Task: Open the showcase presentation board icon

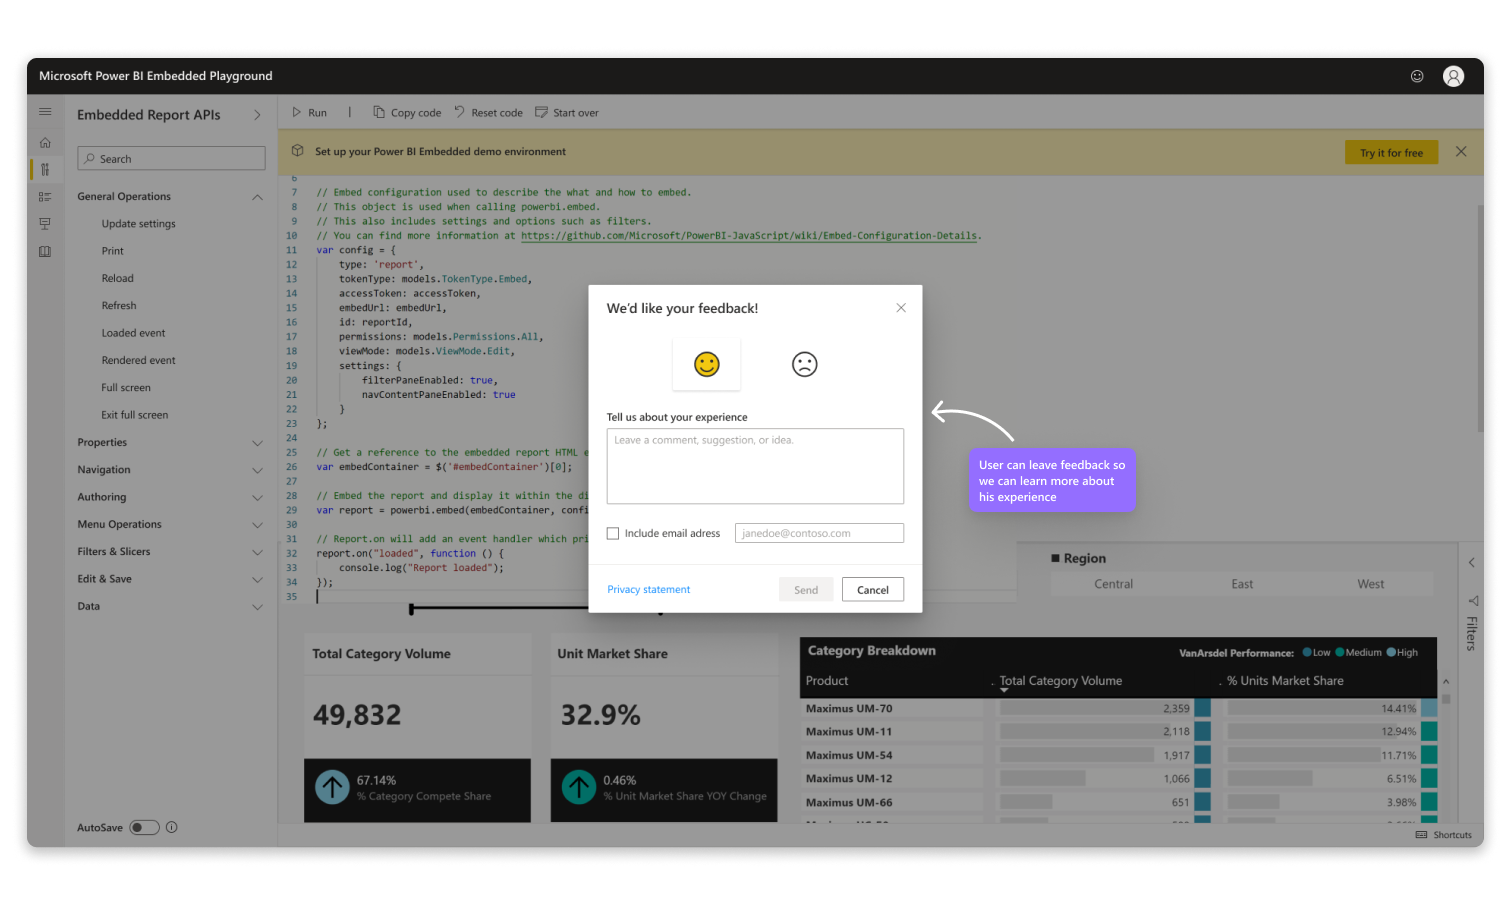Action: (x=45, y=224)
